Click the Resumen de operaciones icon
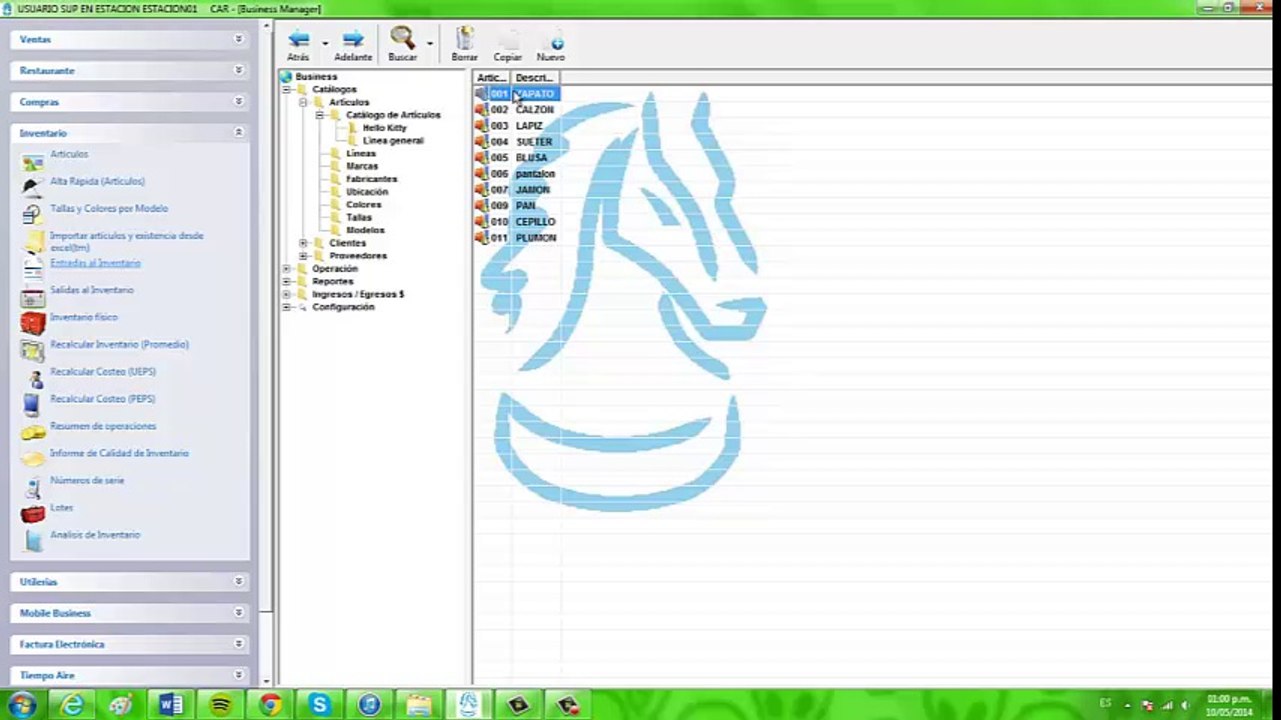 (x=32, y=431)
